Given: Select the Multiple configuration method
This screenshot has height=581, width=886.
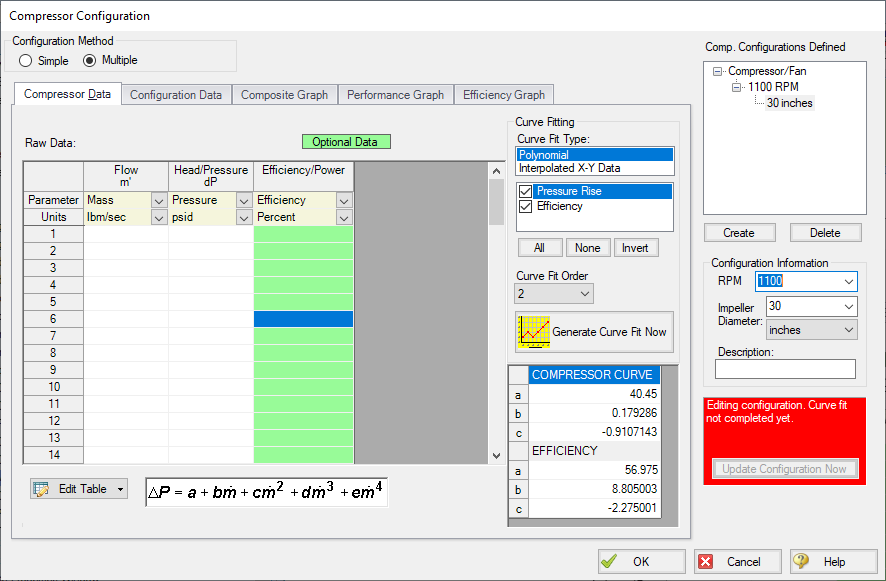Looking at the screenshot, I should (90, 61).
